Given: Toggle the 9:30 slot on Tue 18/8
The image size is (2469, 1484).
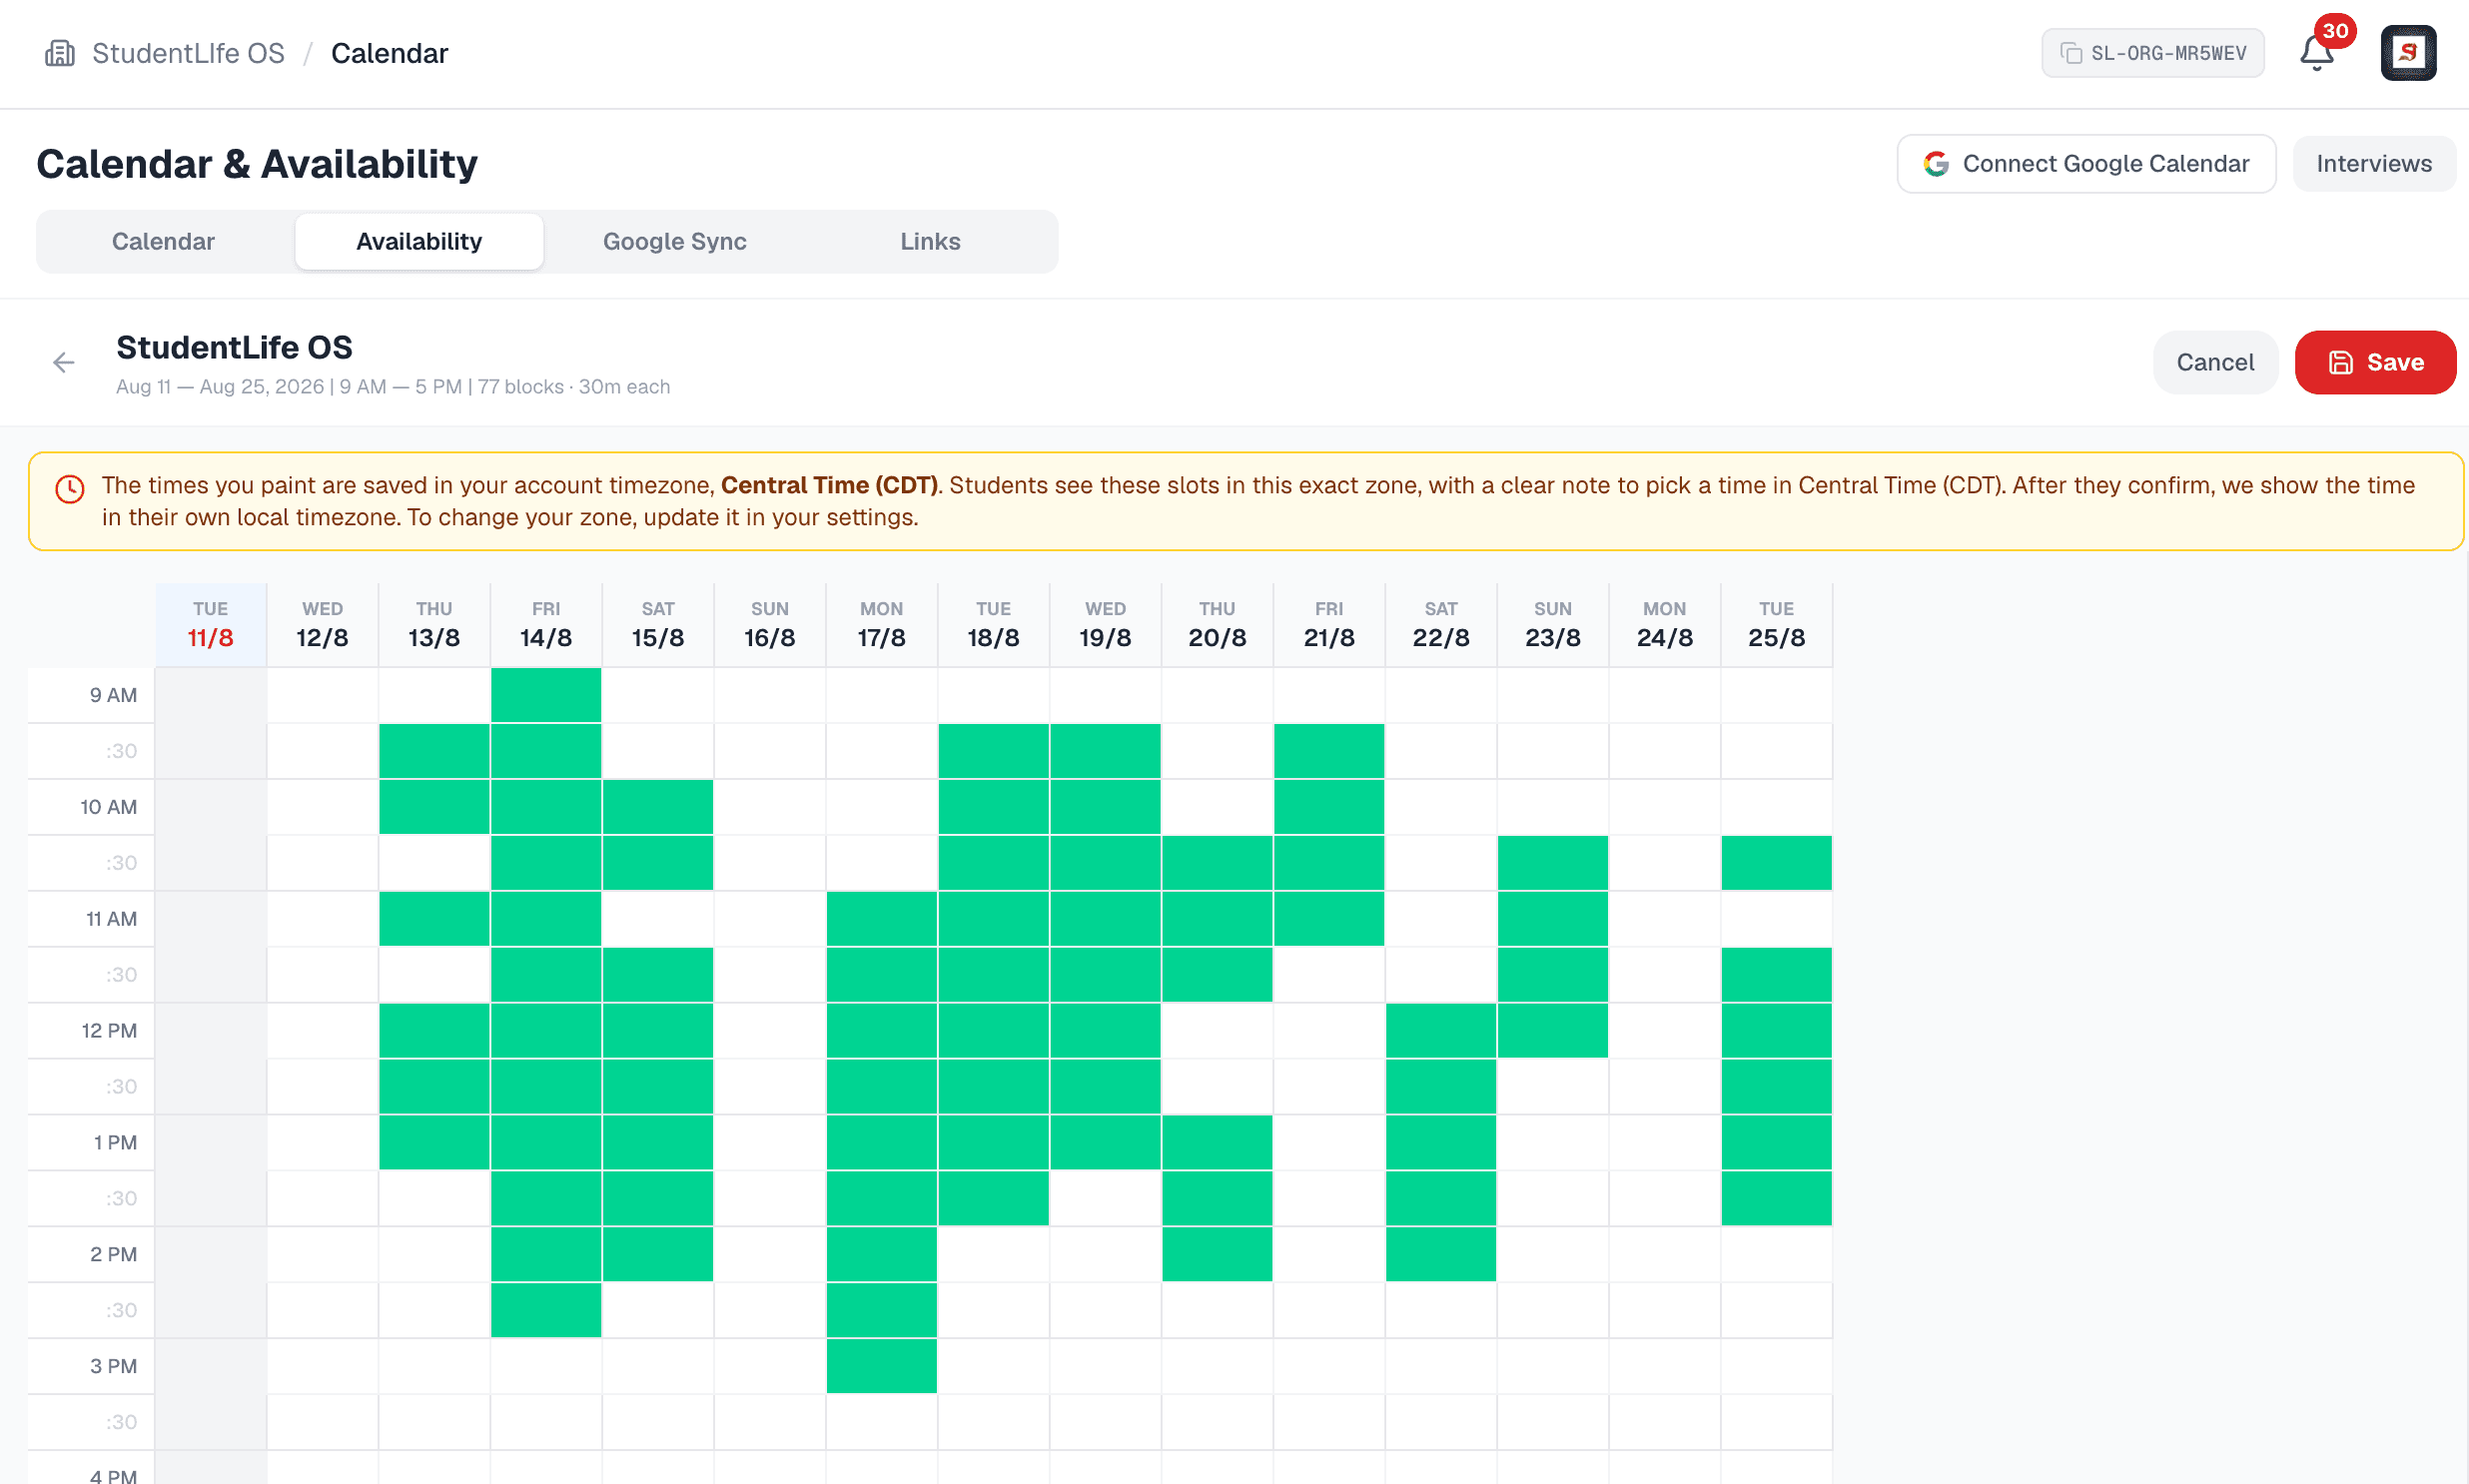Looking at the screenshot, I should point(993,751).
